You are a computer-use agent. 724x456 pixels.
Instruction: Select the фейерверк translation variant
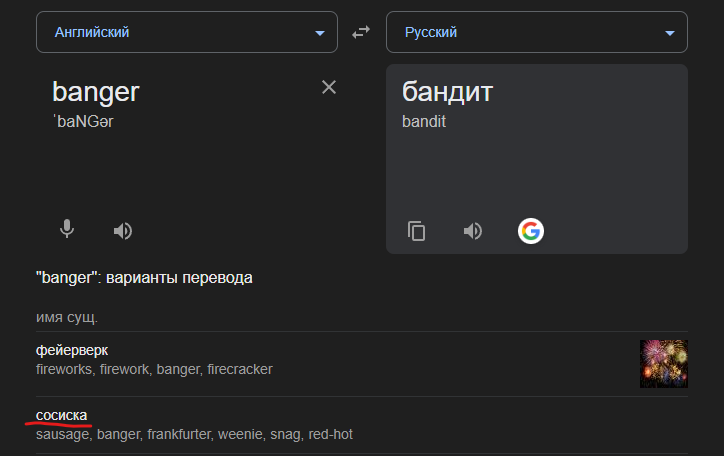coord(72,351)
